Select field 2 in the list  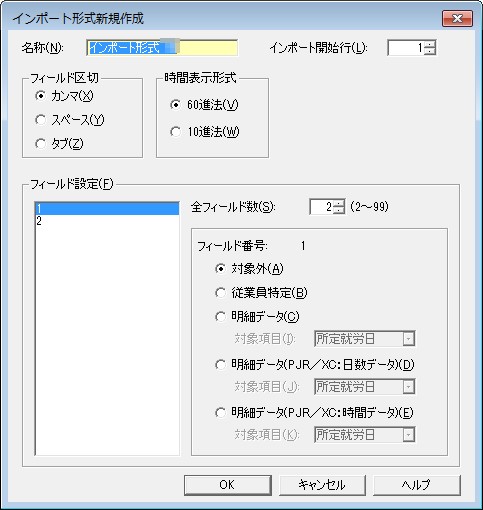[107, 221]
